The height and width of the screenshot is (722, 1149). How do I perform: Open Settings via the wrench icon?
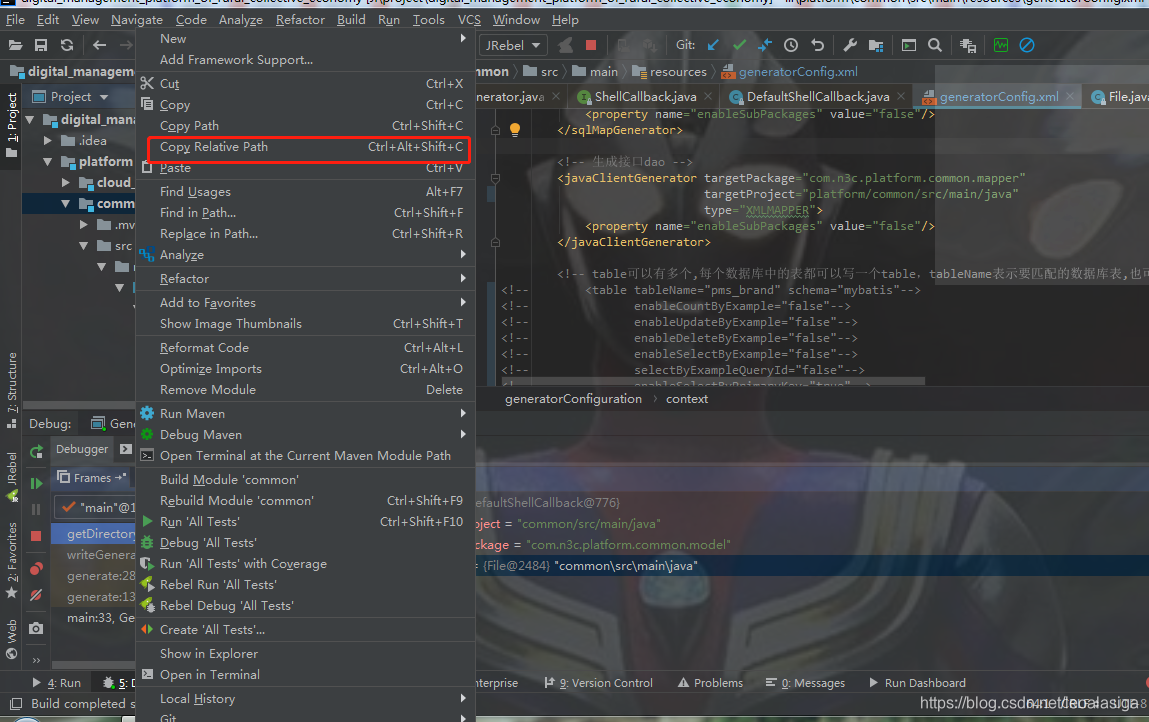click(x=850, y=45)
